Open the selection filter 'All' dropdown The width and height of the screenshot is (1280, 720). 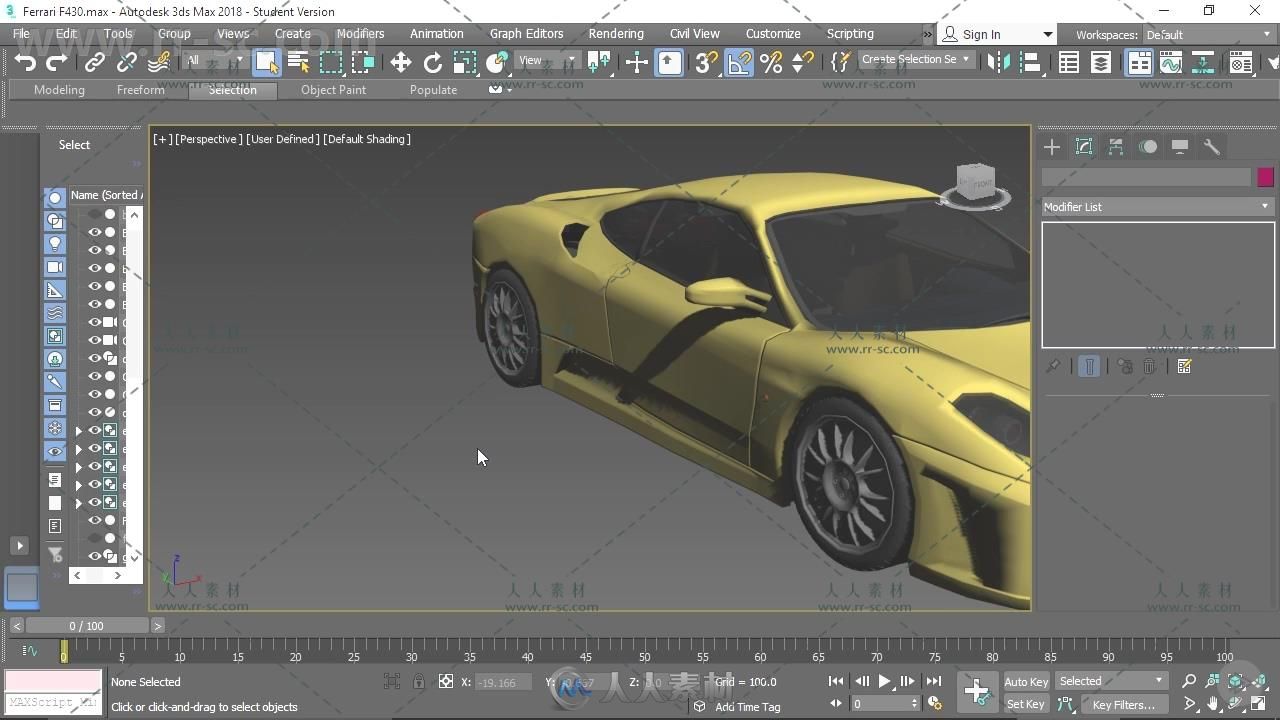coord(215,60)
